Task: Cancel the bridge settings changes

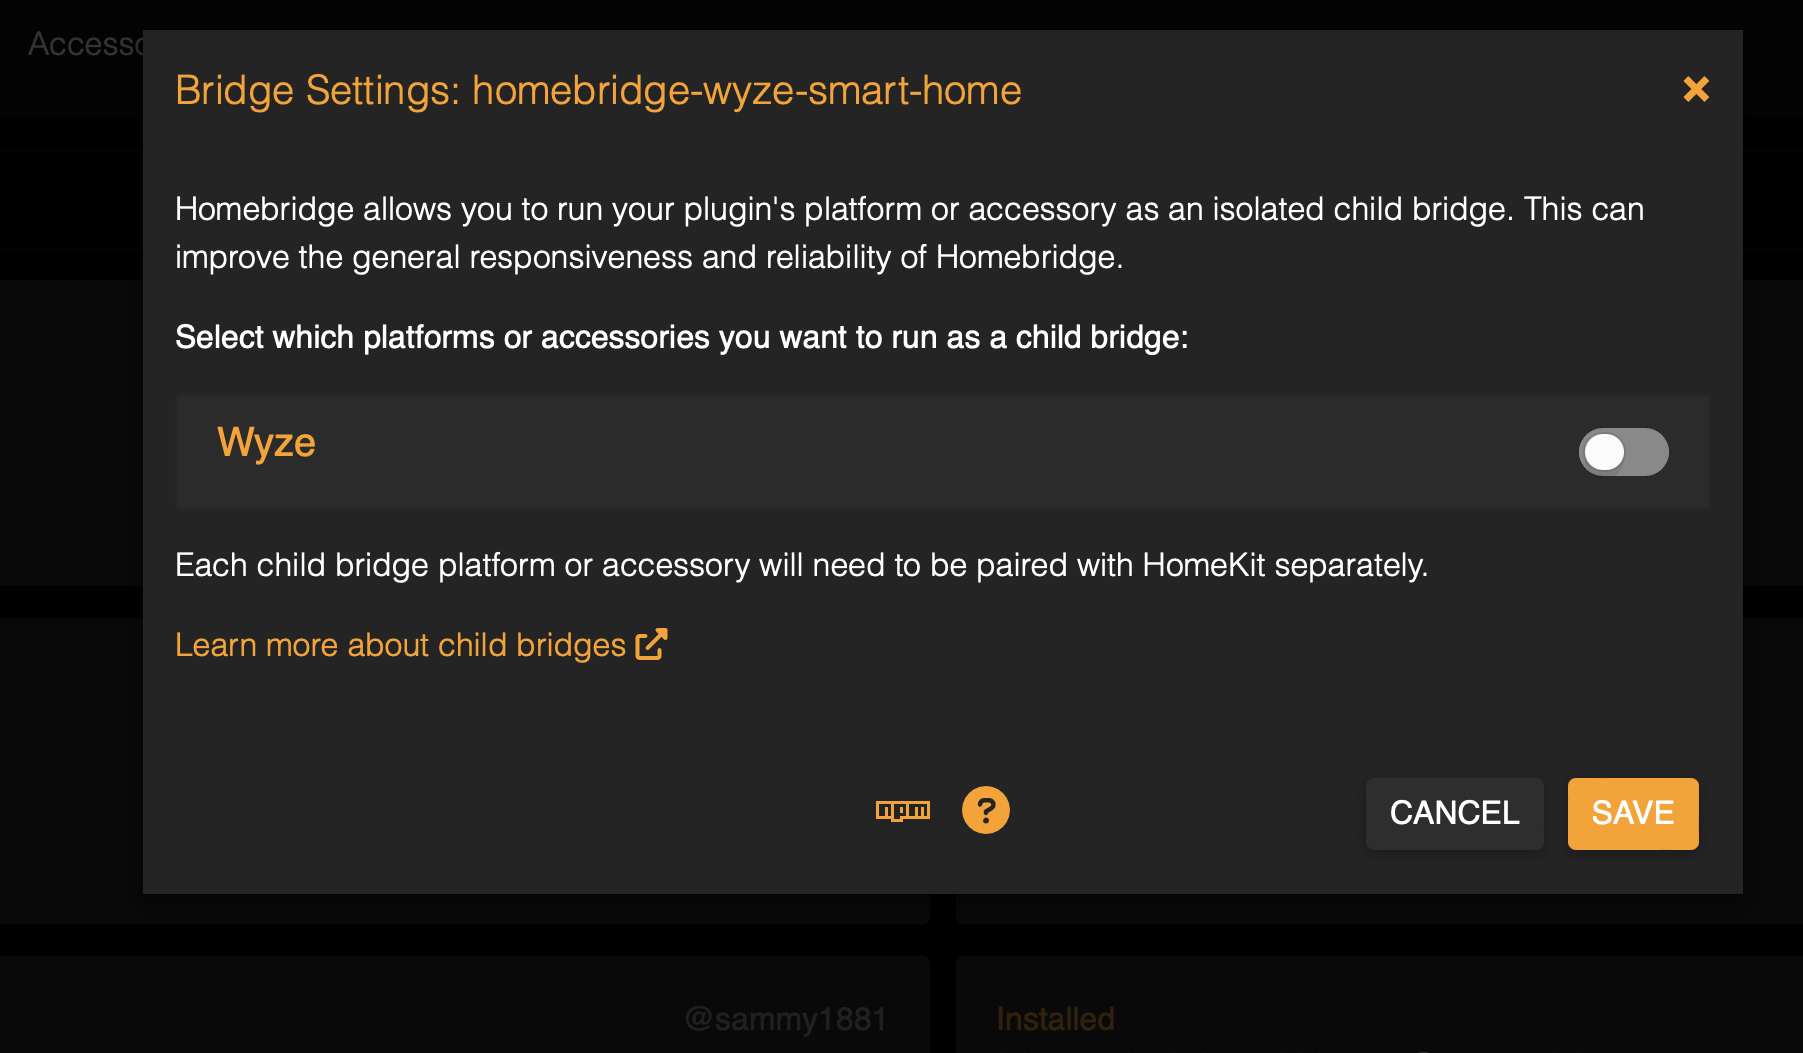Action: tap(1454, 813)
